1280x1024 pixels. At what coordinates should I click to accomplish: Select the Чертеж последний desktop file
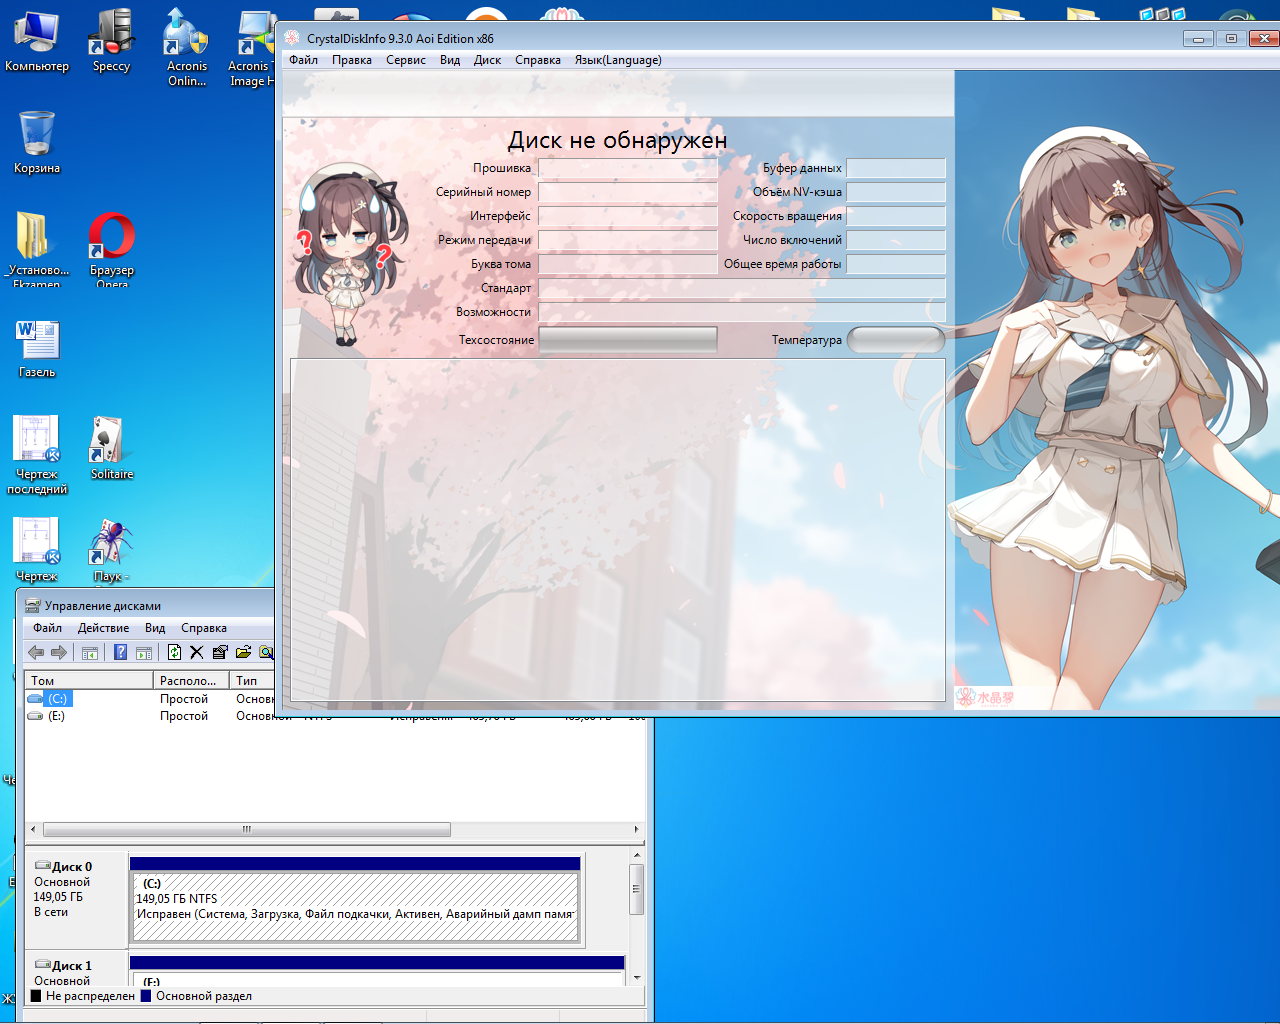click(x=37, y=455)
